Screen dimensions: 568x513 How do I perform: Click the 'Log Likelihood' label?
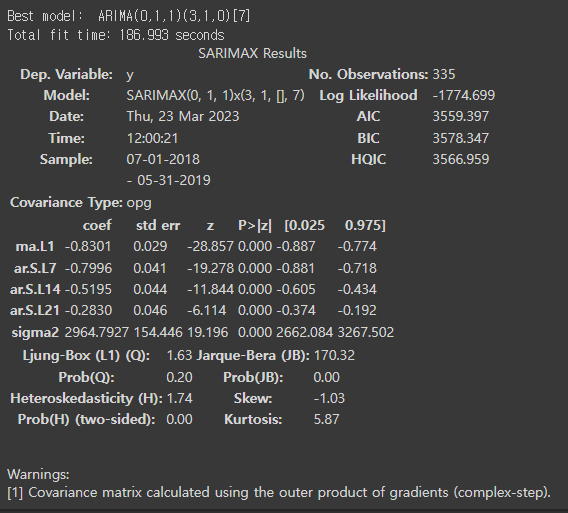(368, 96)
